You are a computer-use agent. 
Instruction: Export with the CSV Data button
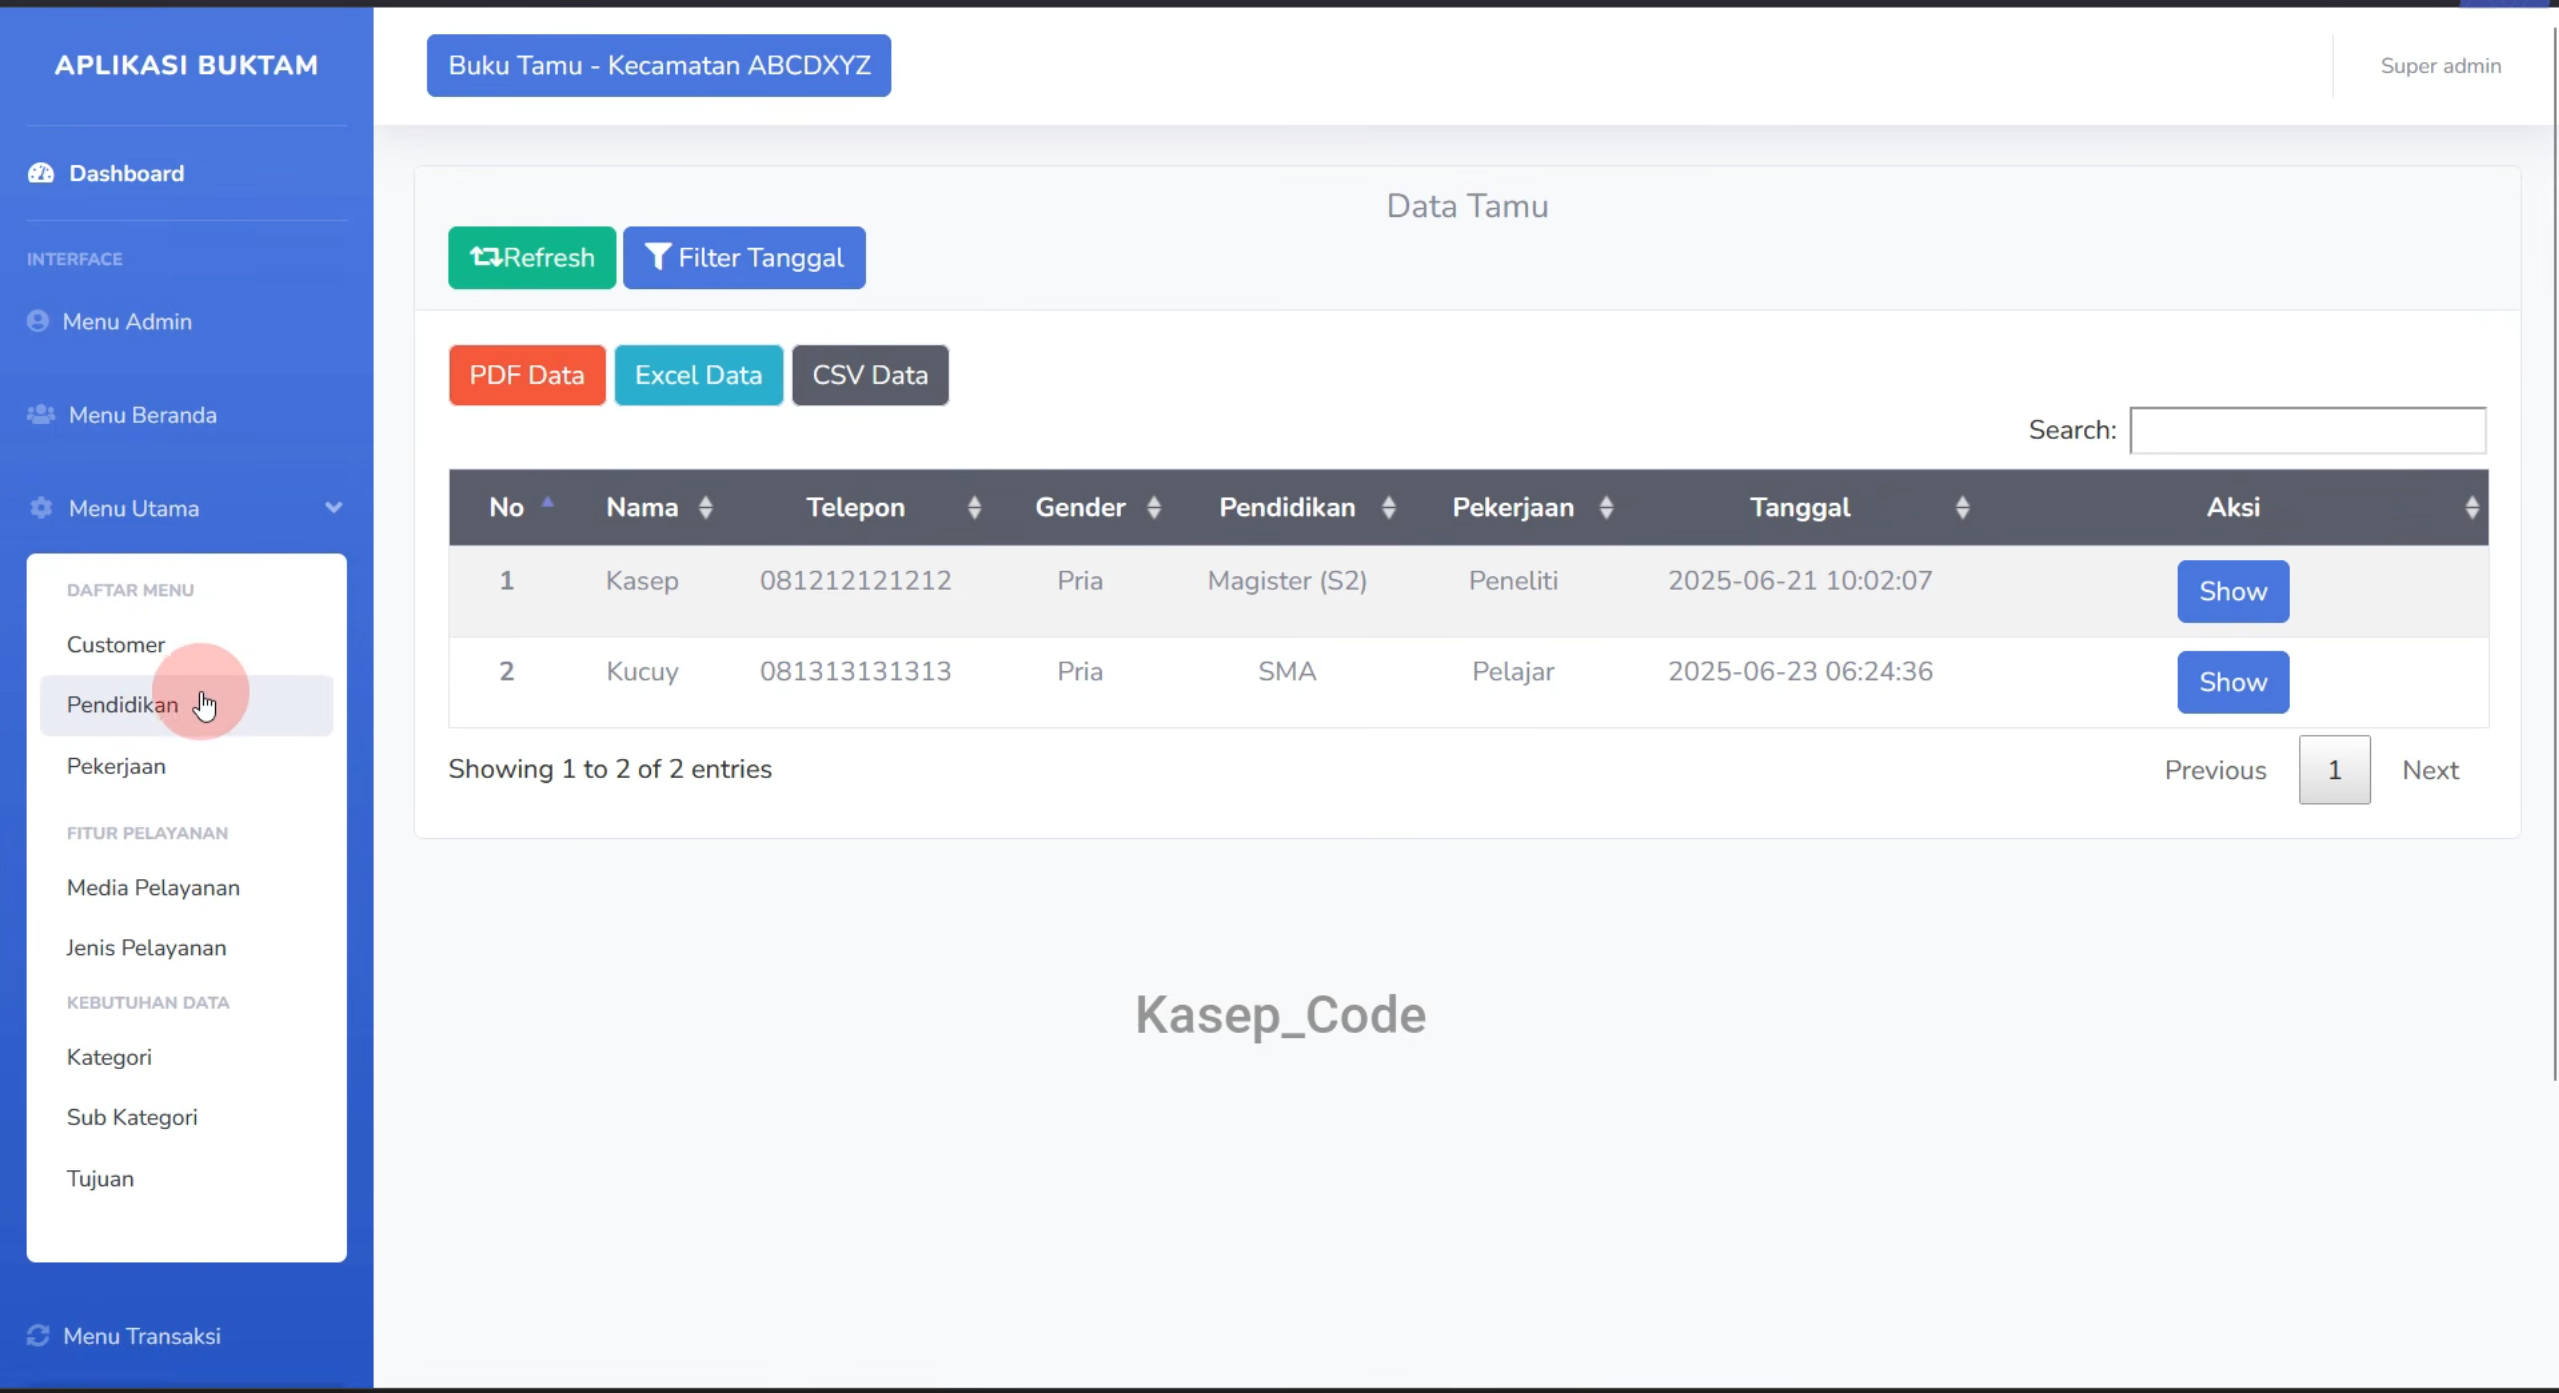click(870, 375)
